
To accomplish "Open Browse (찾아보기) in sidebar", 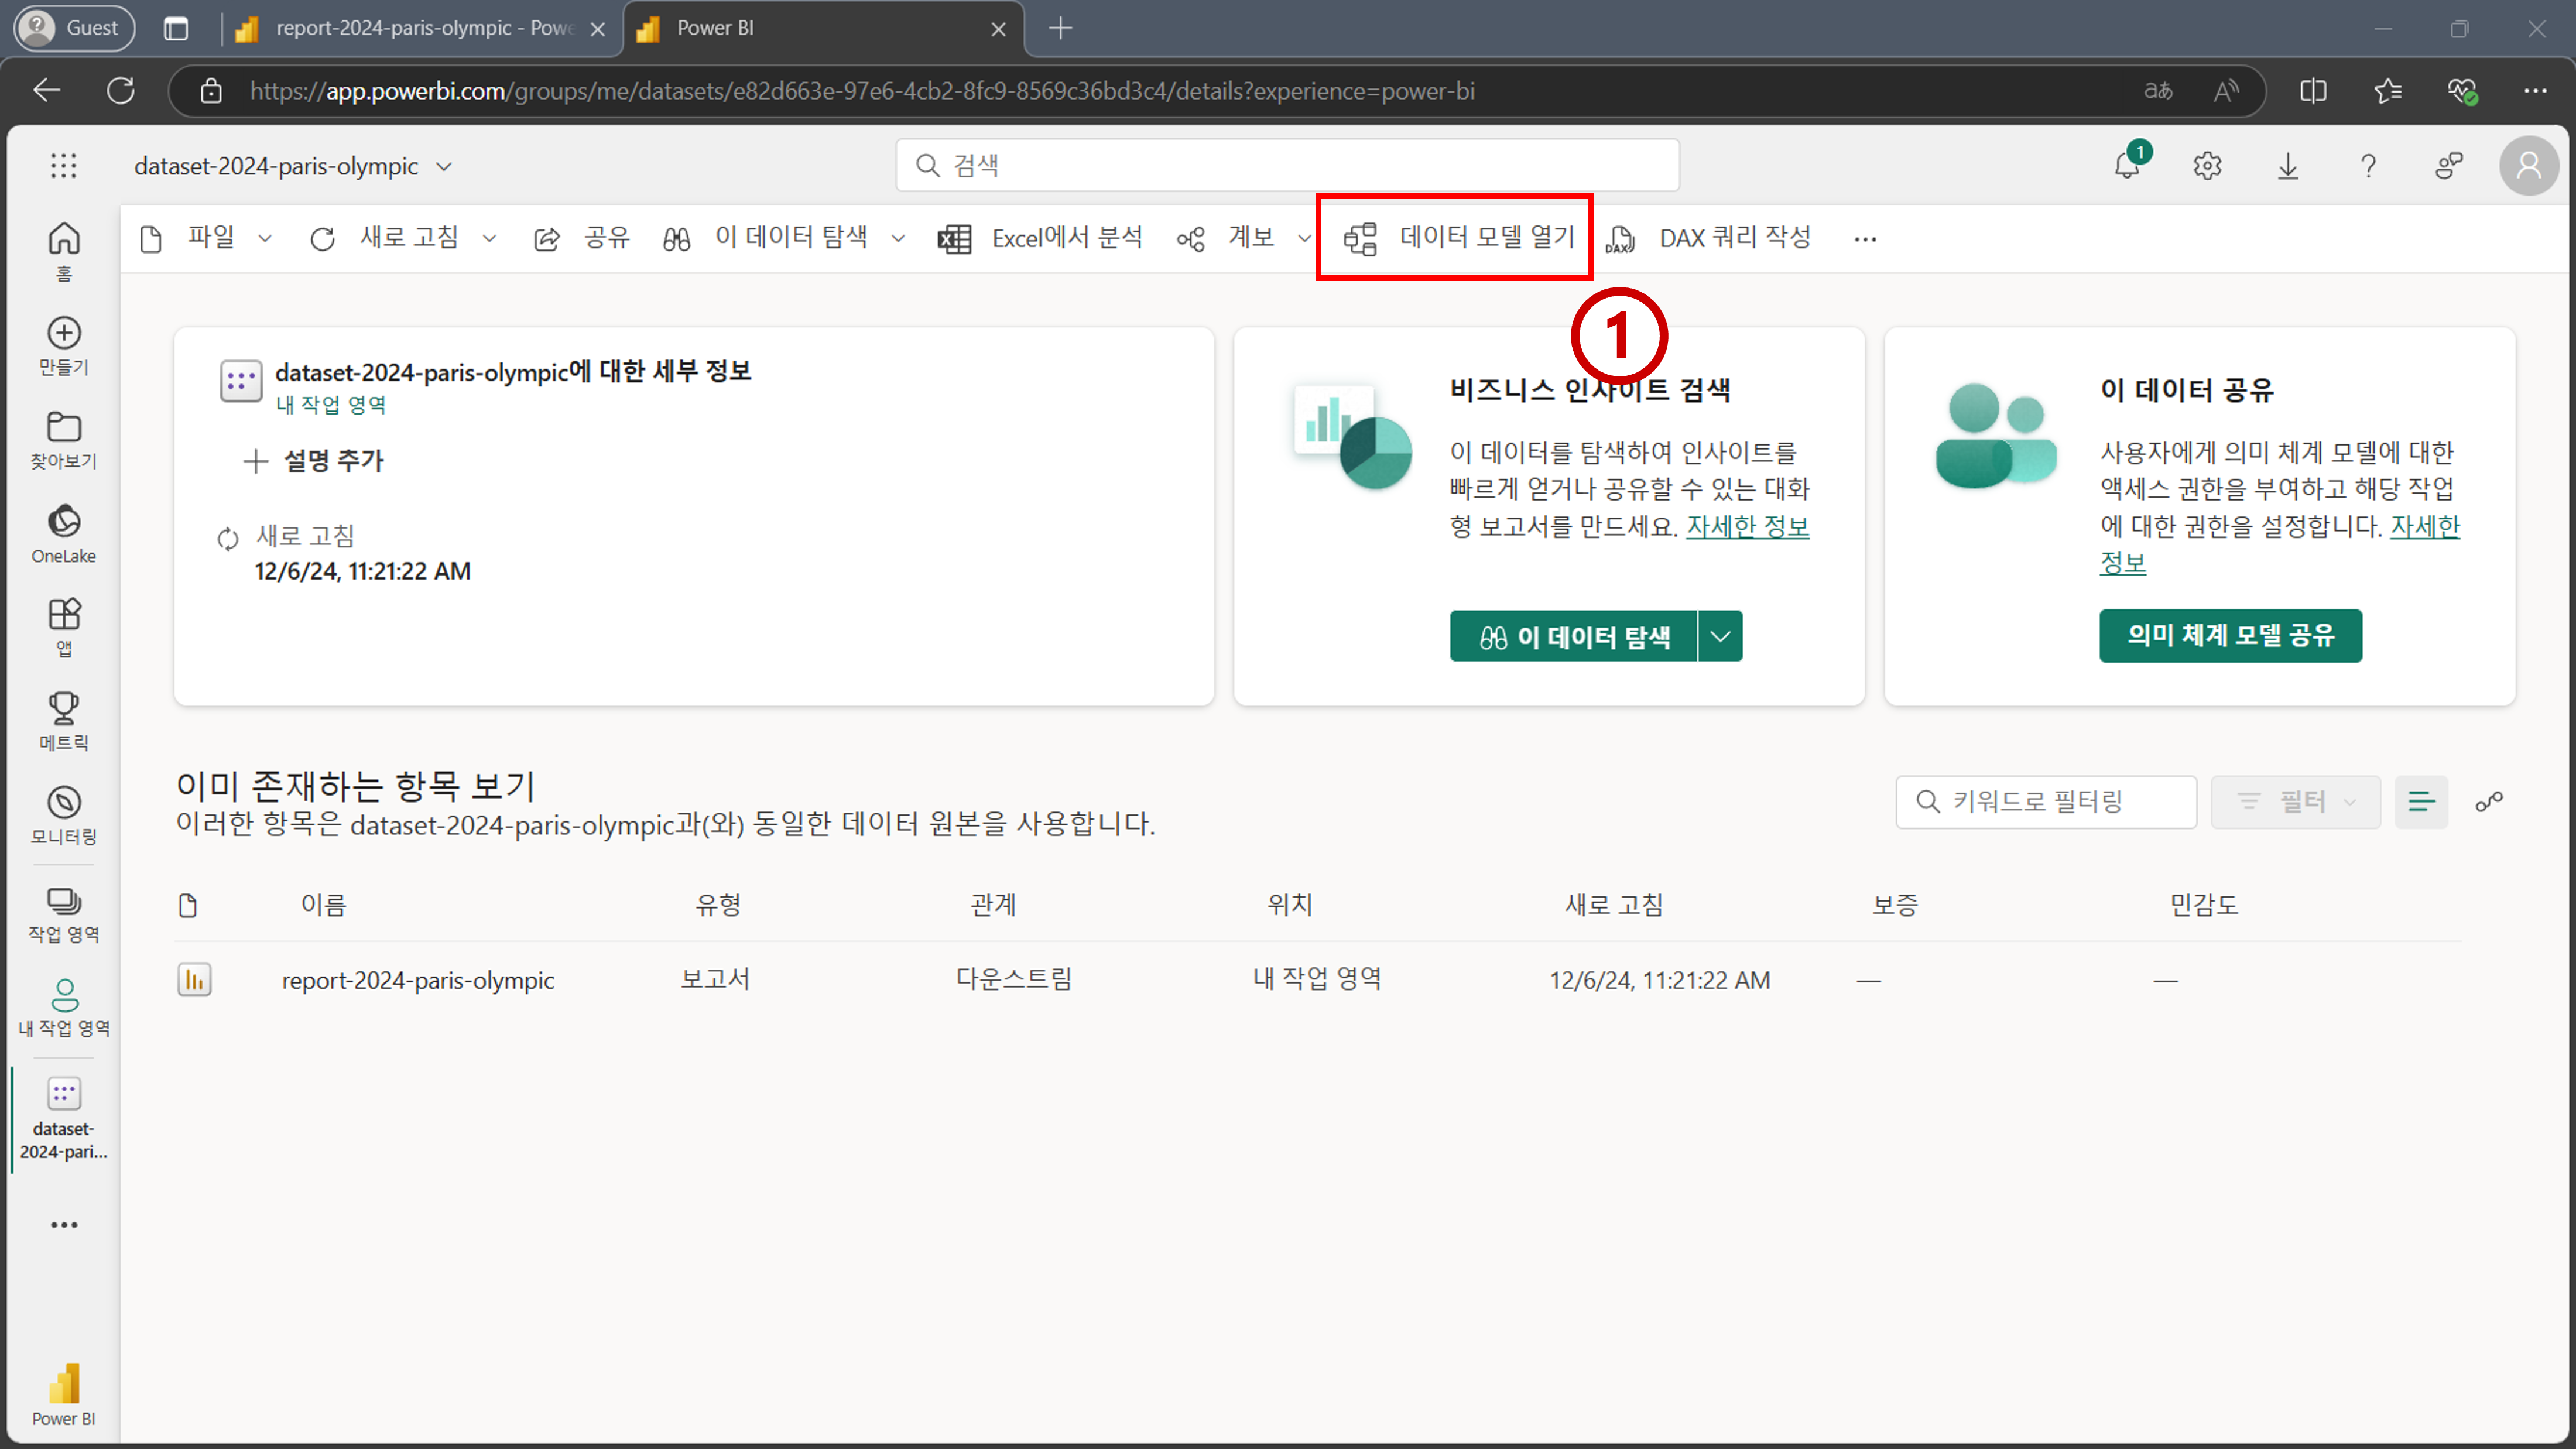I will 64,440.
